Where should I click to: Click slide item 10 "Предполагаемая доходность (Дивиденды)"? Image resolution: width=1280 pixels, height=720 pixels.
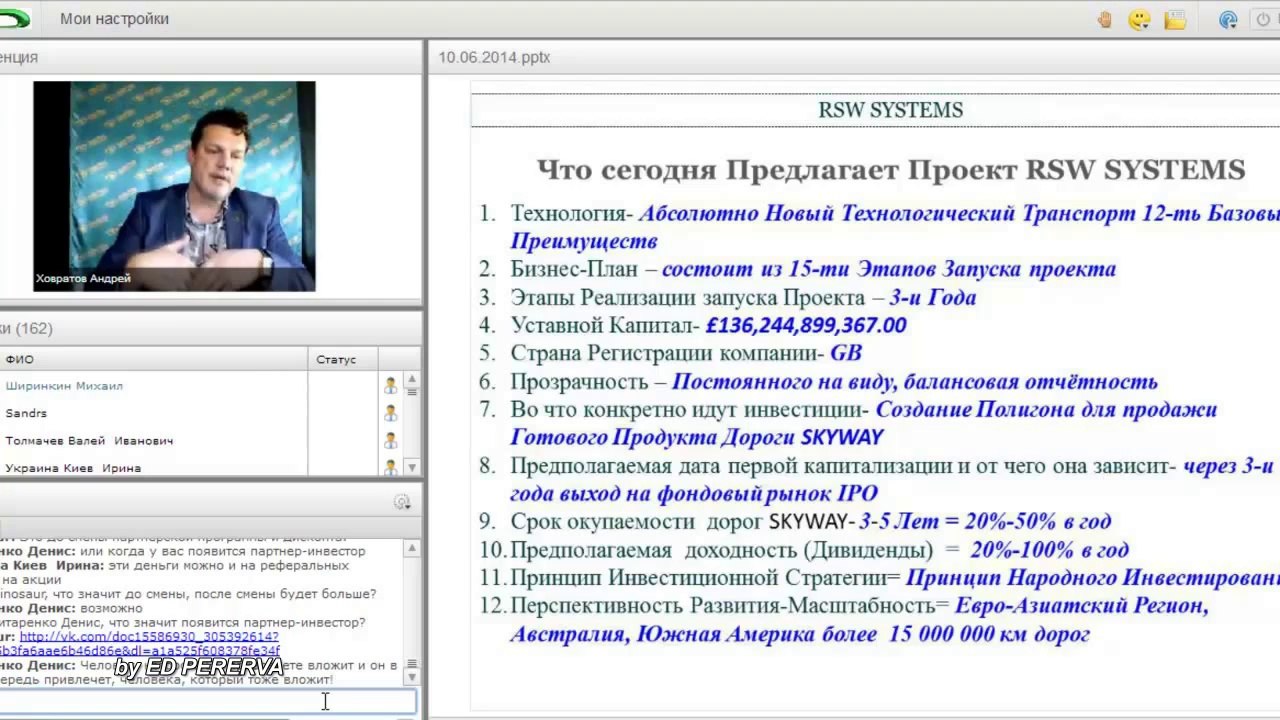722,549
